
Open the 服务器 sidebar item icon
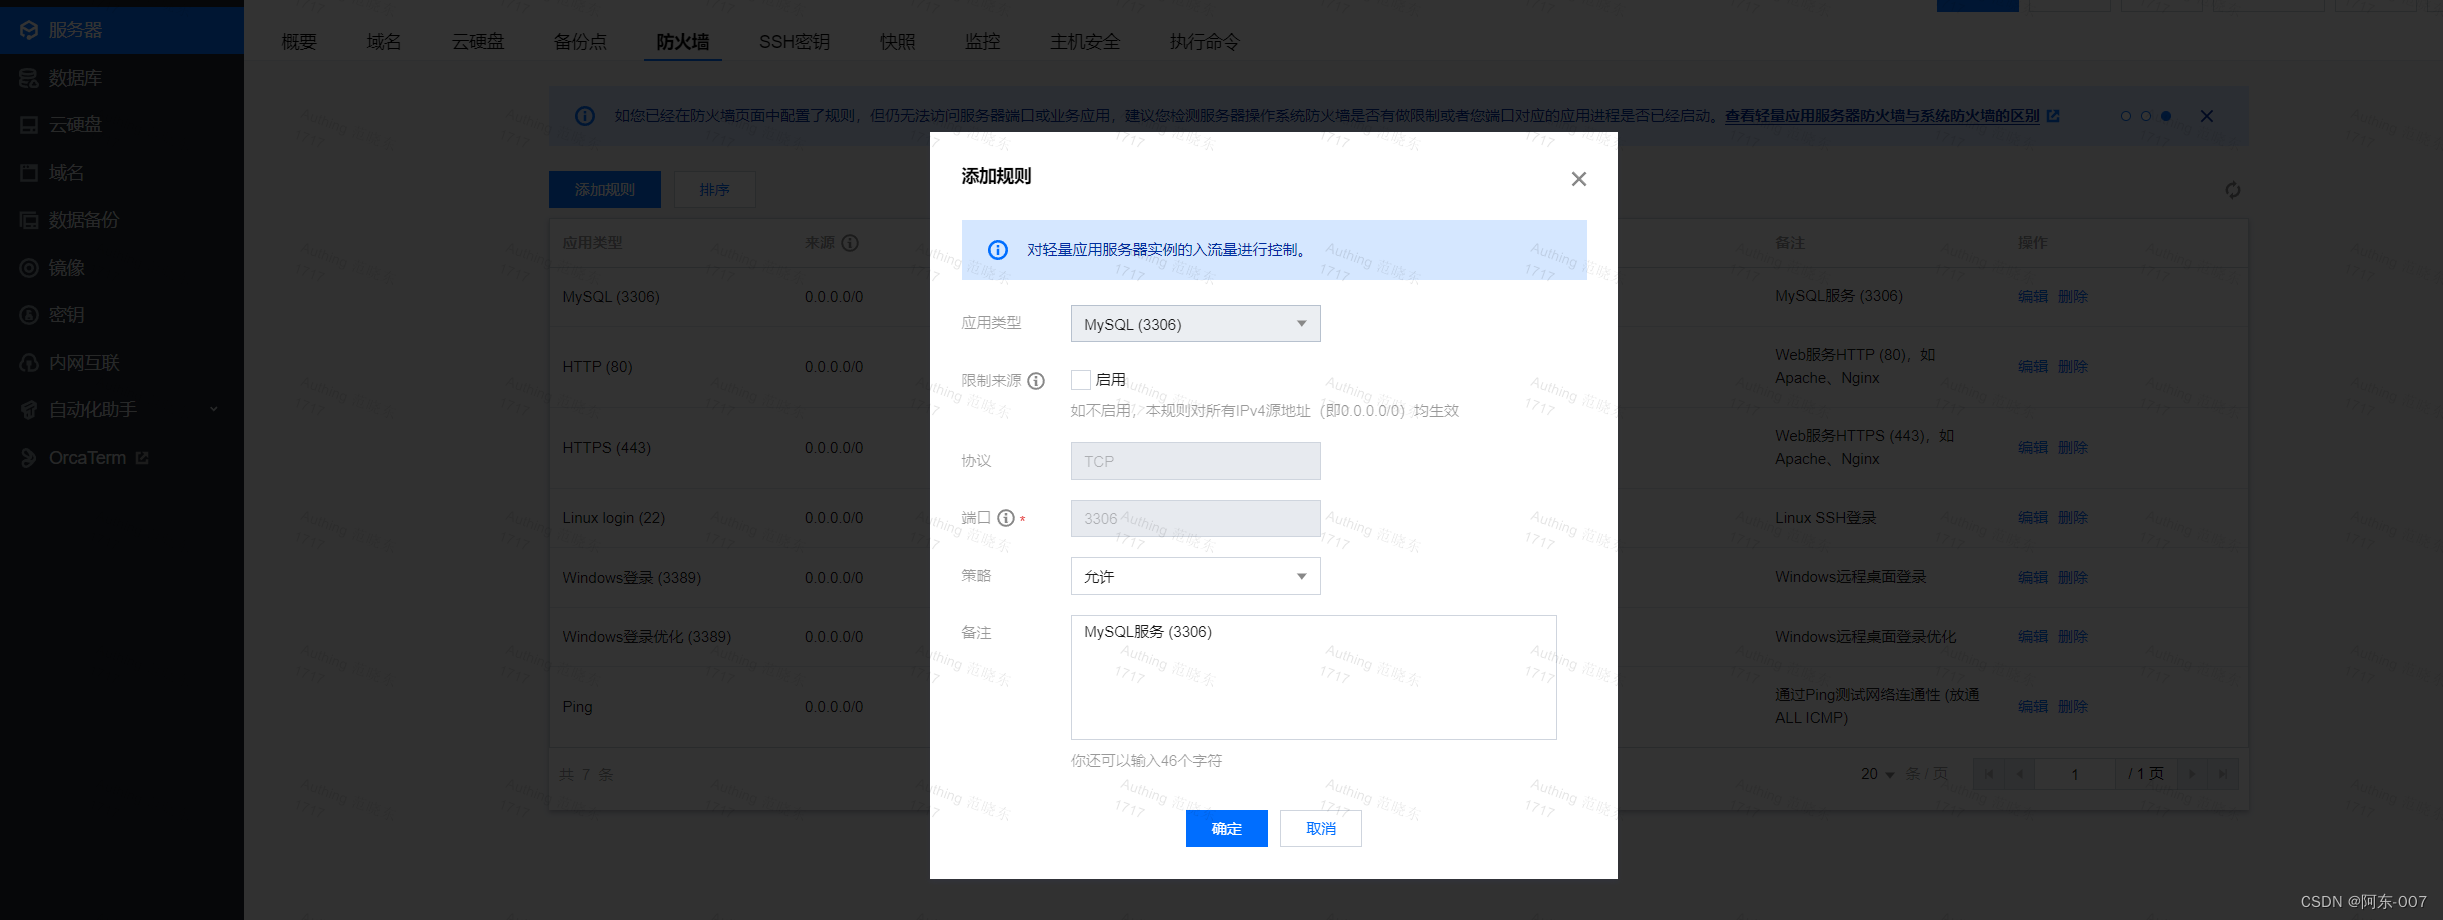pyautogui.click(x=29, y=30)
